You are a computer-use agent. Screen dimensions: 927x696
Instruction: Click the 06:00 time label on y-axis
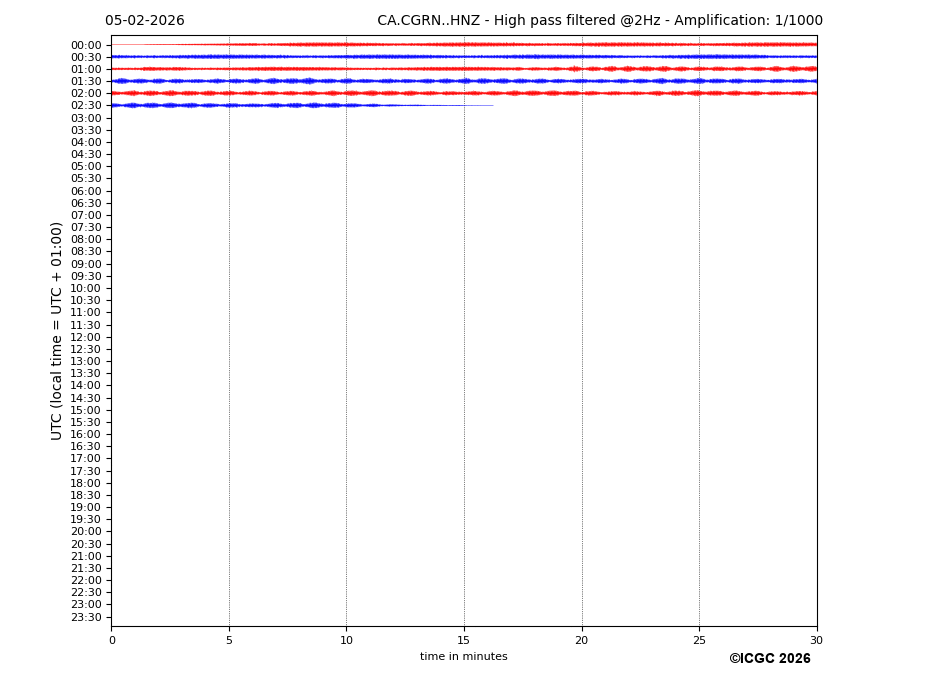(x=85, y=191)
